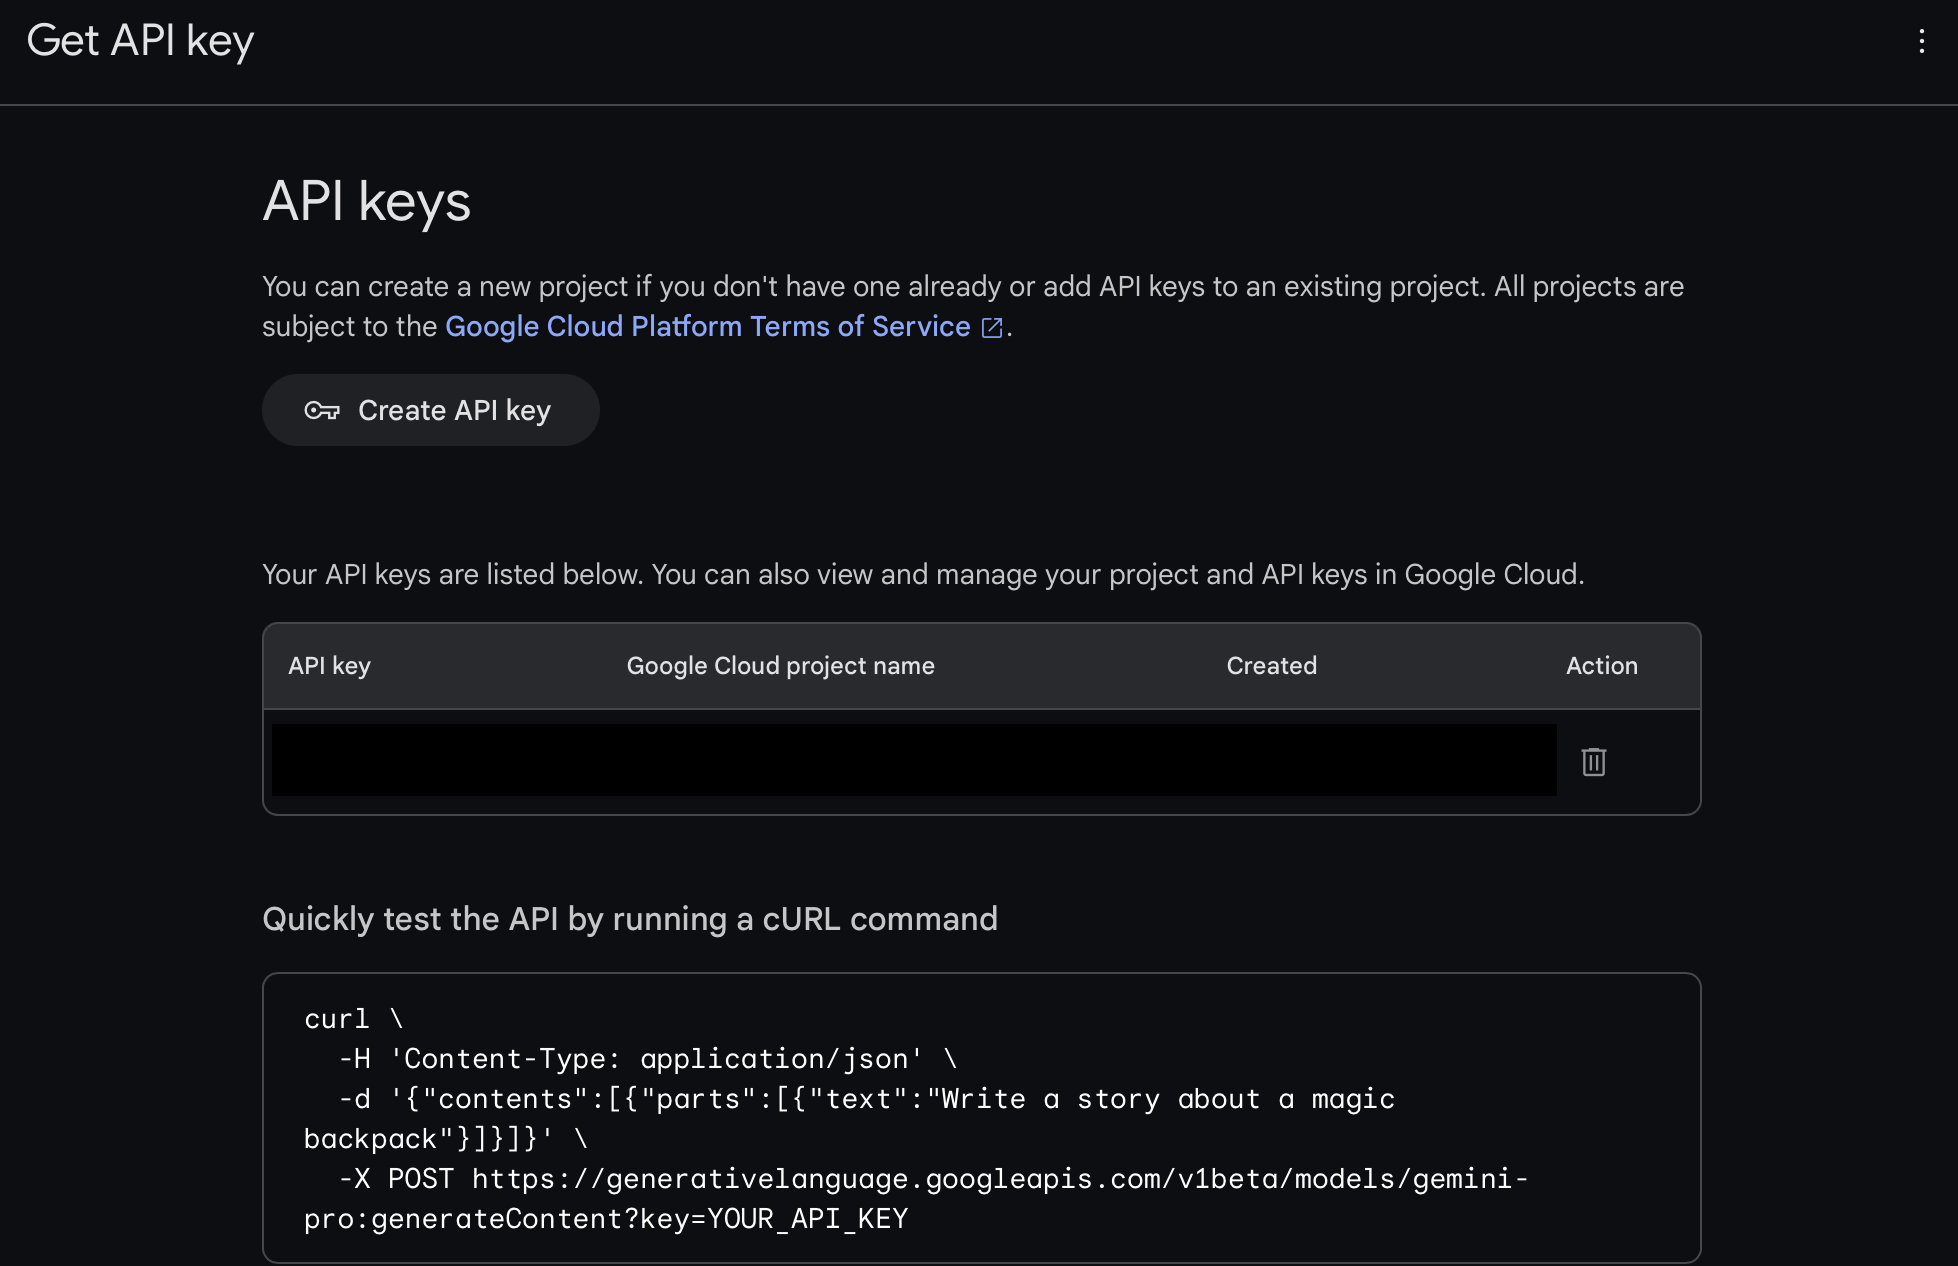
Task: Open the three-dot overflow menu
Action: click(1921, 41)
